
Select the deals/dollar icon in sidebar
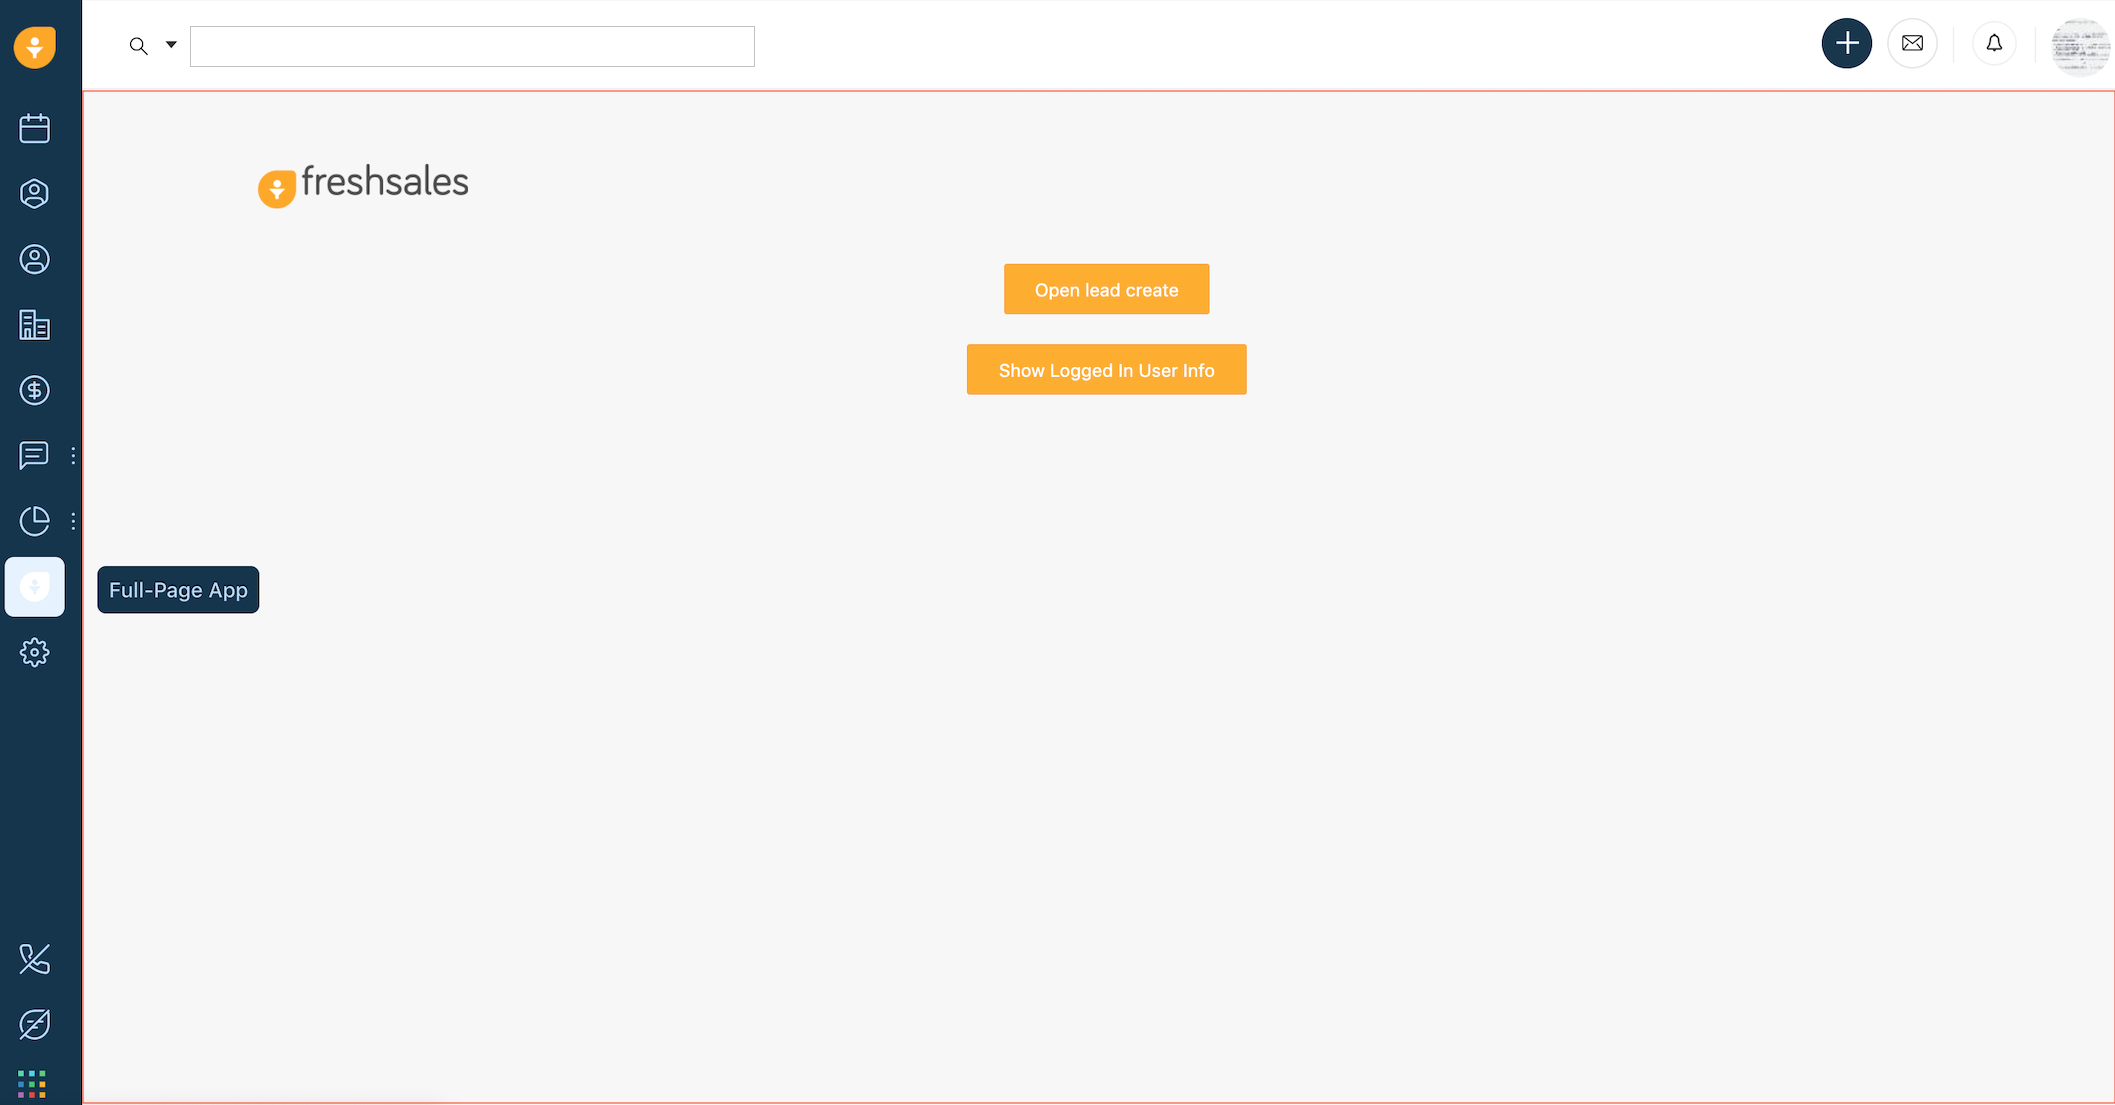pyautogui.click(x=35, y=390)
